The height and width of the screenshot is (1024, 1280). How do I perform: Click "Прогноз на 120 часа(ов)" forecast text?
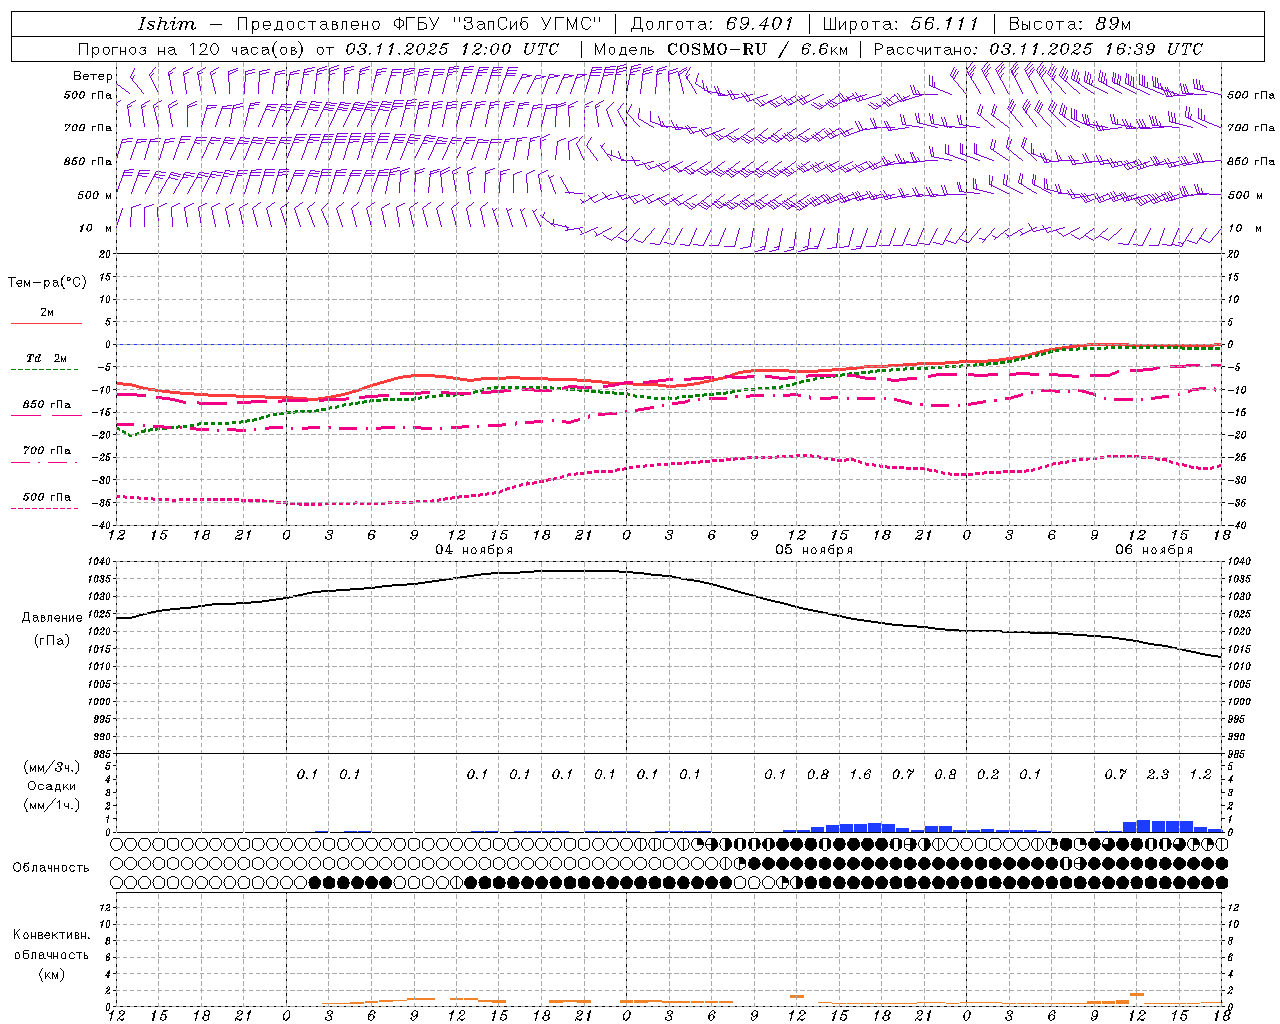click(193, 49)
